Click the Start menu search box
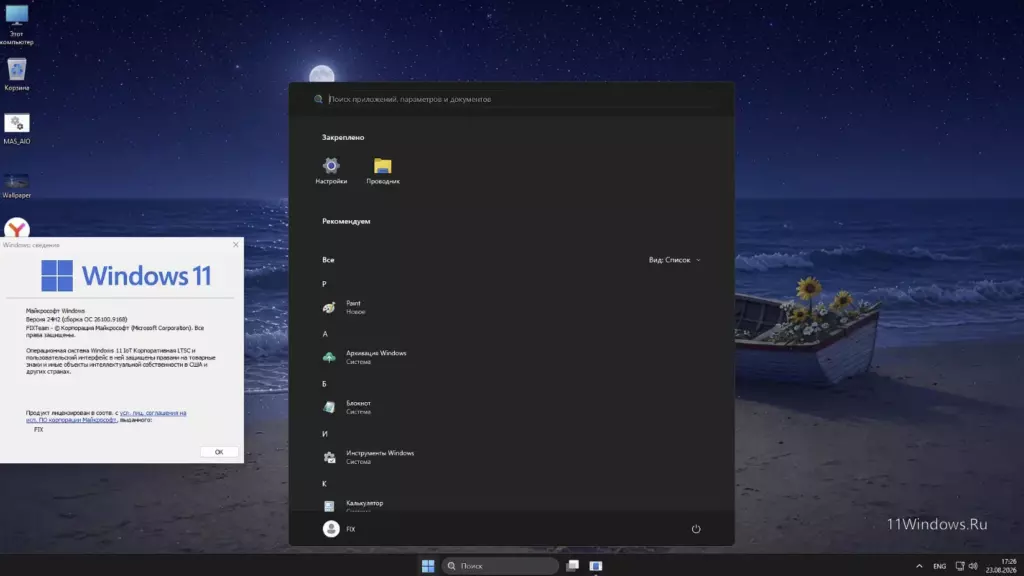1024x576 pixels. [511, 99]
